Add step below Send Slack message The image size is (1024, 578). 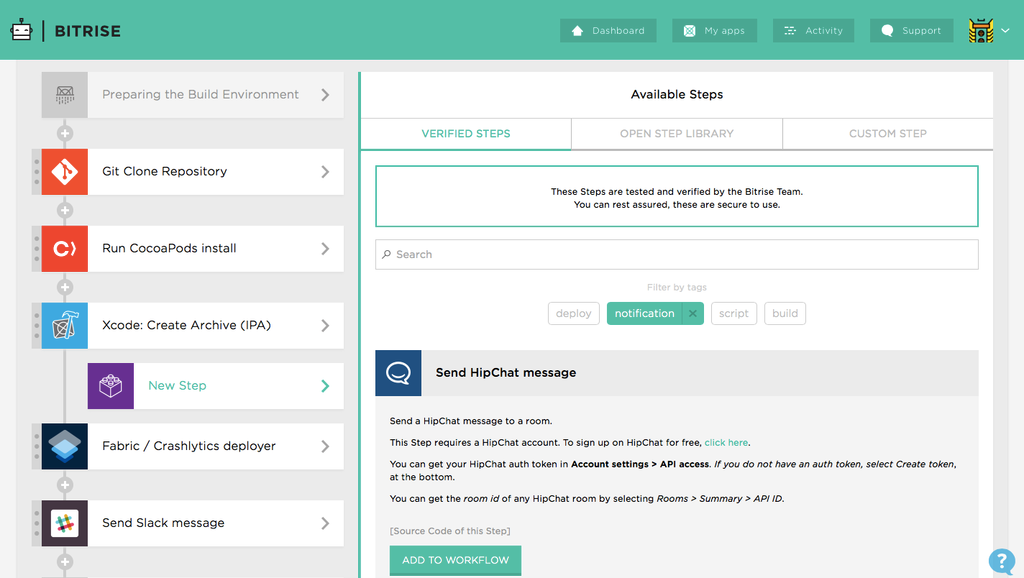pos(65,562)
